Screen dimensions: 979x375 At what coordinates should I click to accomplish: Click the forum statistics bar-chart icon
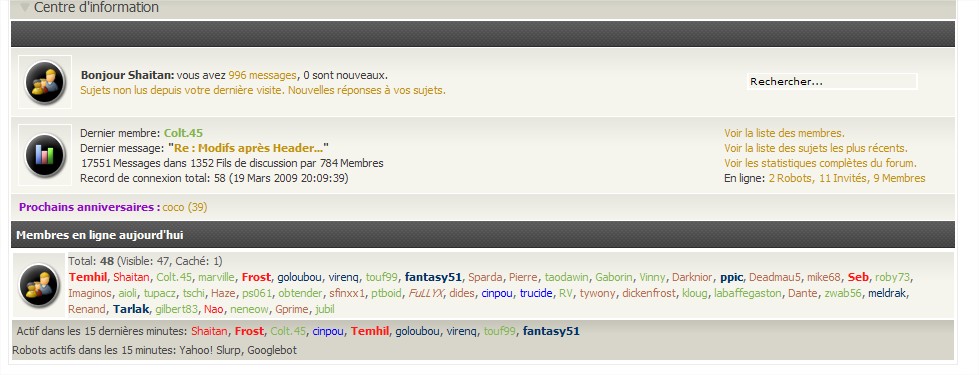(x=45, y=155)
